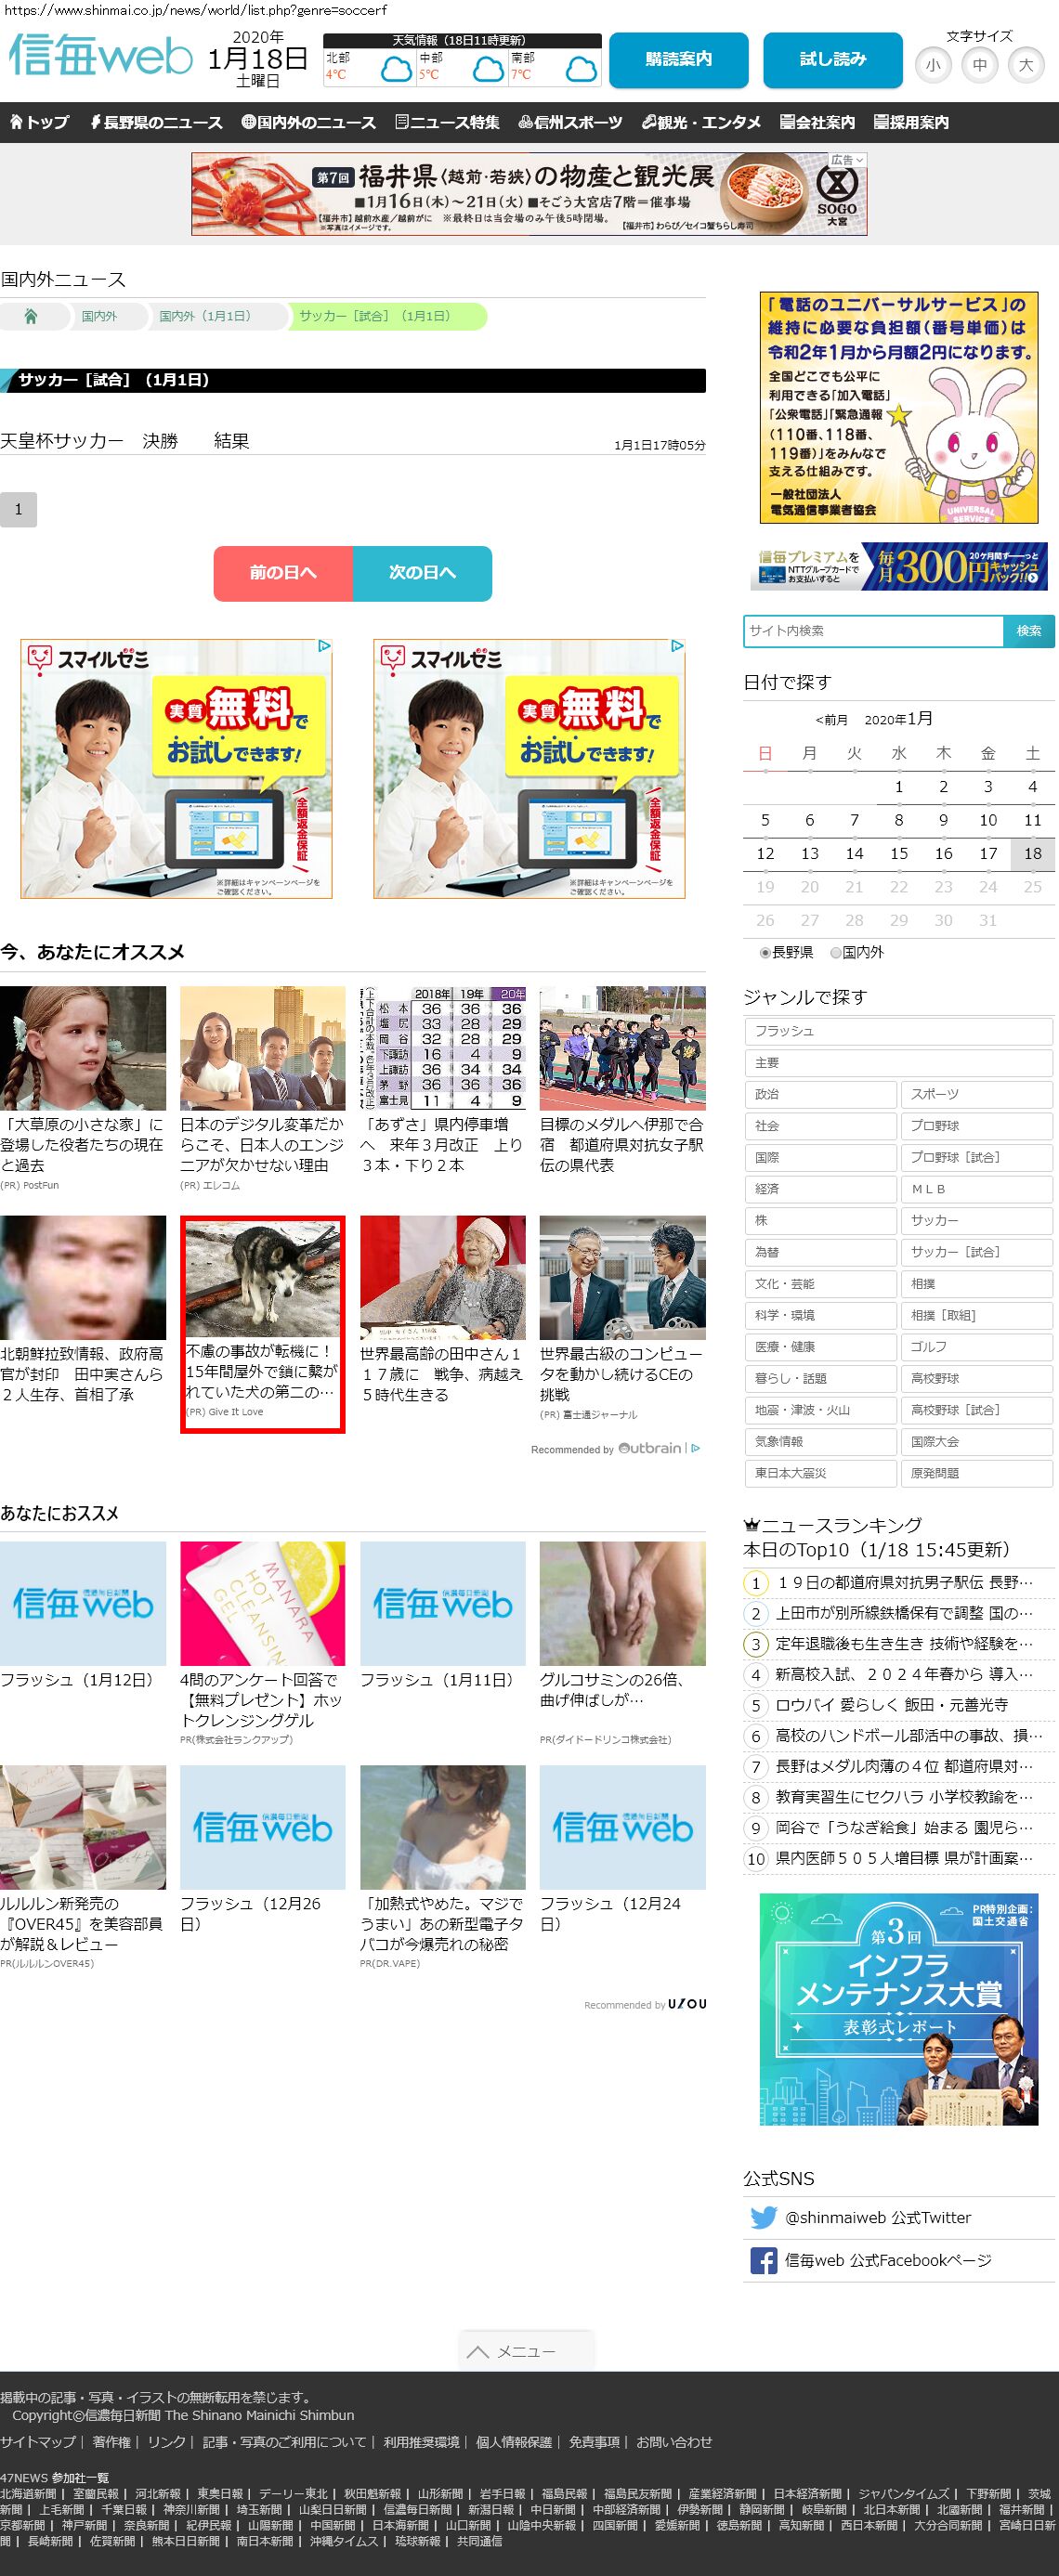Click the AdChoices icon on the right スマイルゼミ ad
Viewport: 1059px width, 2576px height.
pyautogui.click(x=677, y=646)
